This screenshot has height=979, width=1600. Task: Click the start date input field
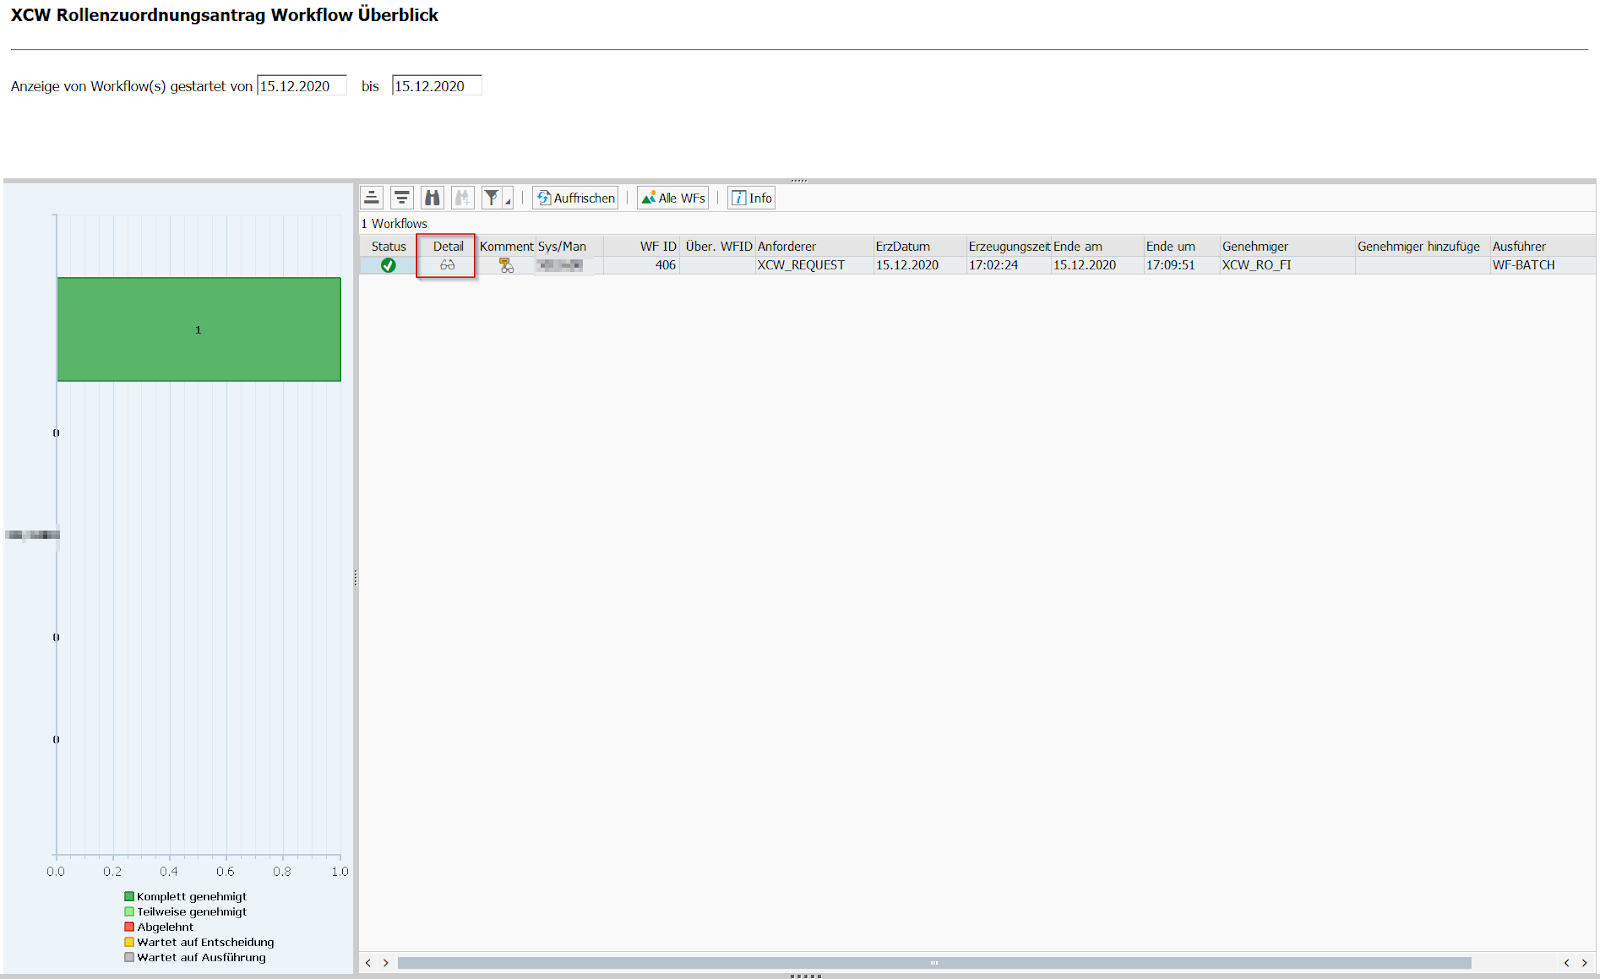pos(302,86)
